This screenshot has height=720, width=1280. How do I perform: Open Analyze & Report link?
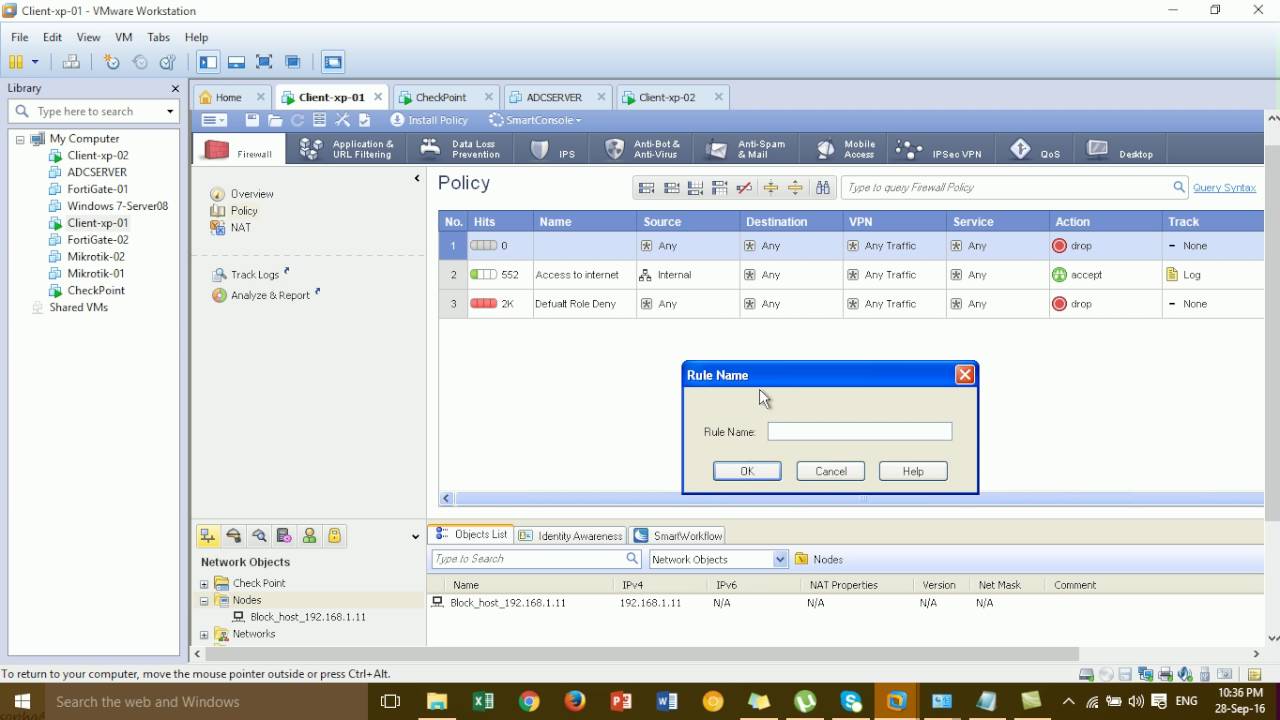[270, 296]
